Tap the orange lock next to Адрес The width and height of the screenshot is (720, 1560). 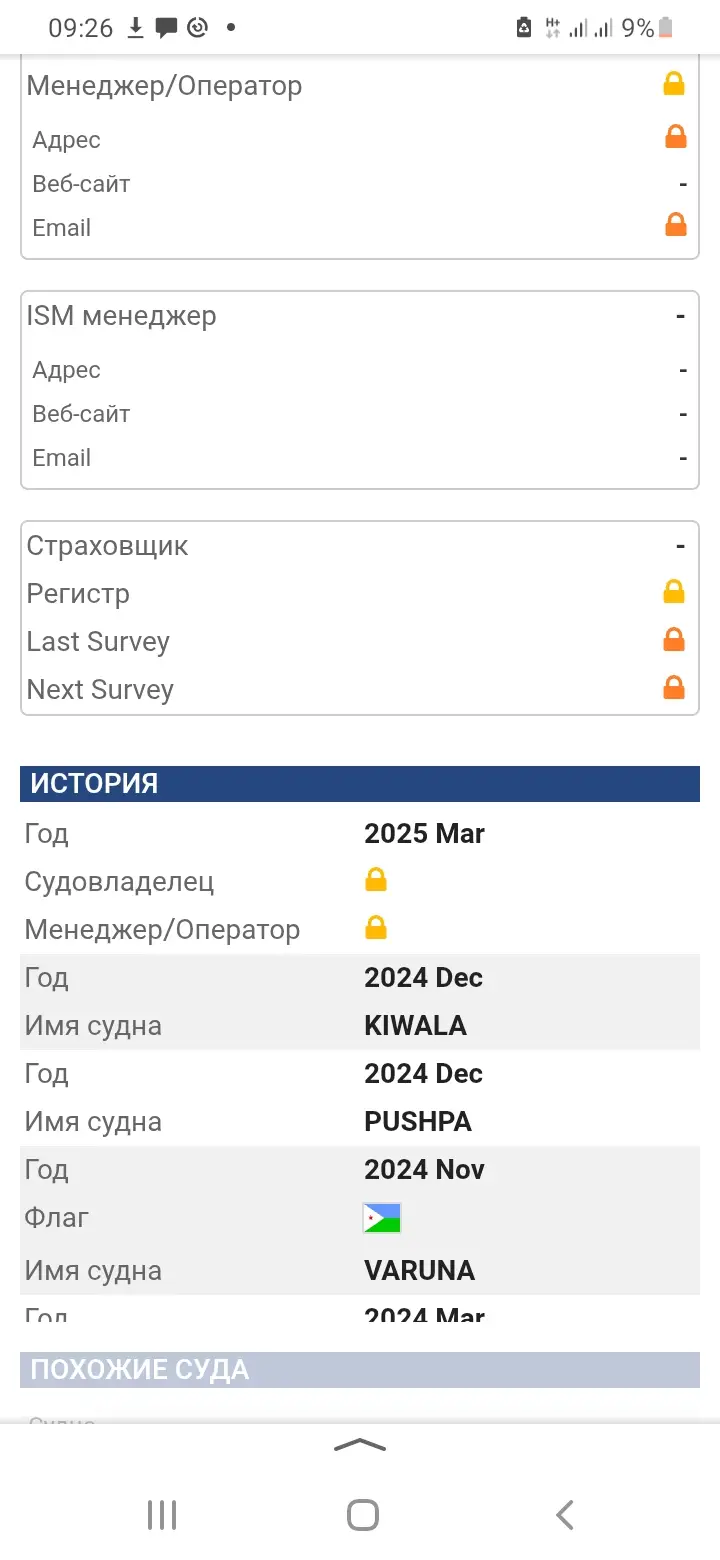pyautogui.click(x=676, y=137)
